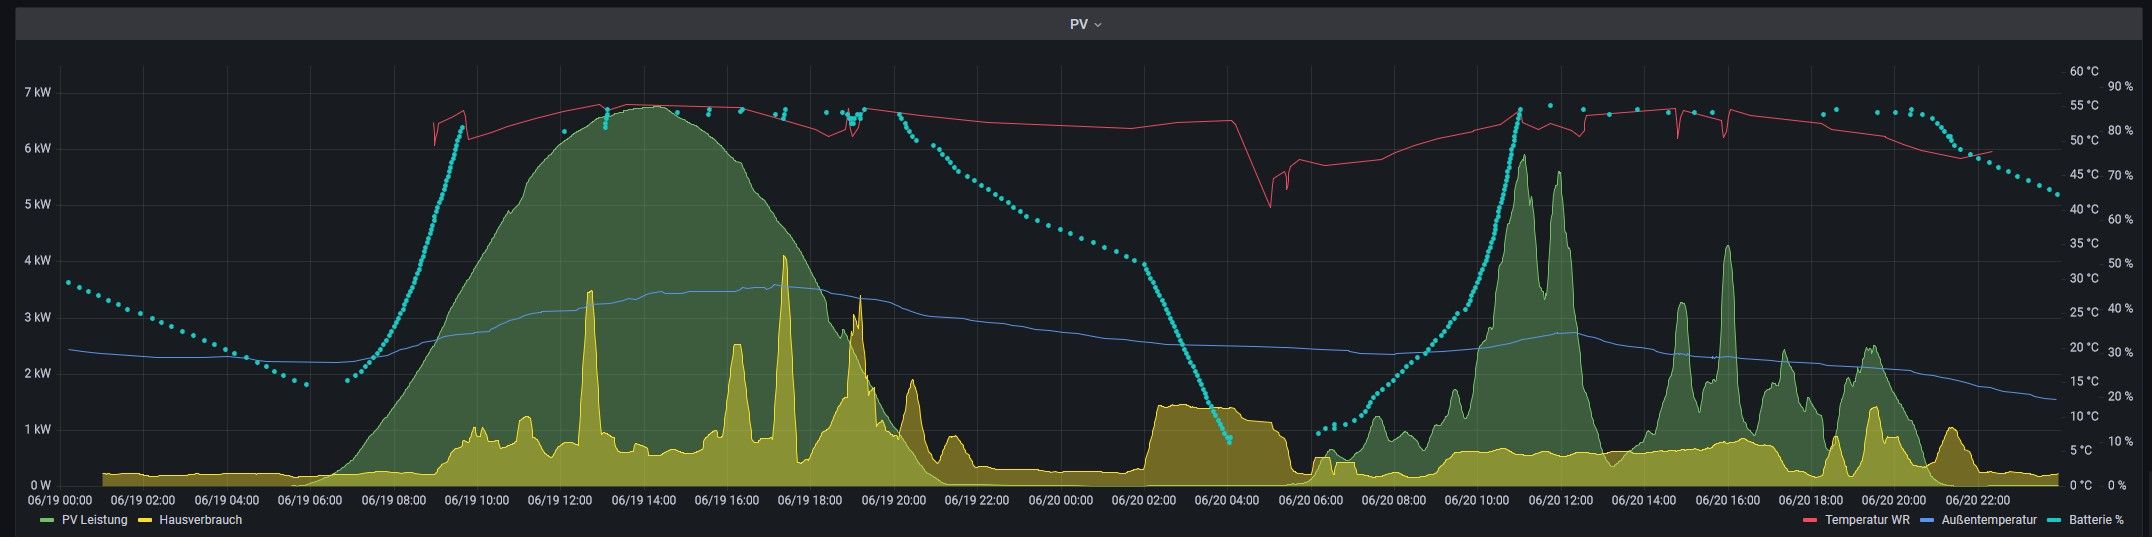Click the 7 kW y-axis label

(37, 92)
